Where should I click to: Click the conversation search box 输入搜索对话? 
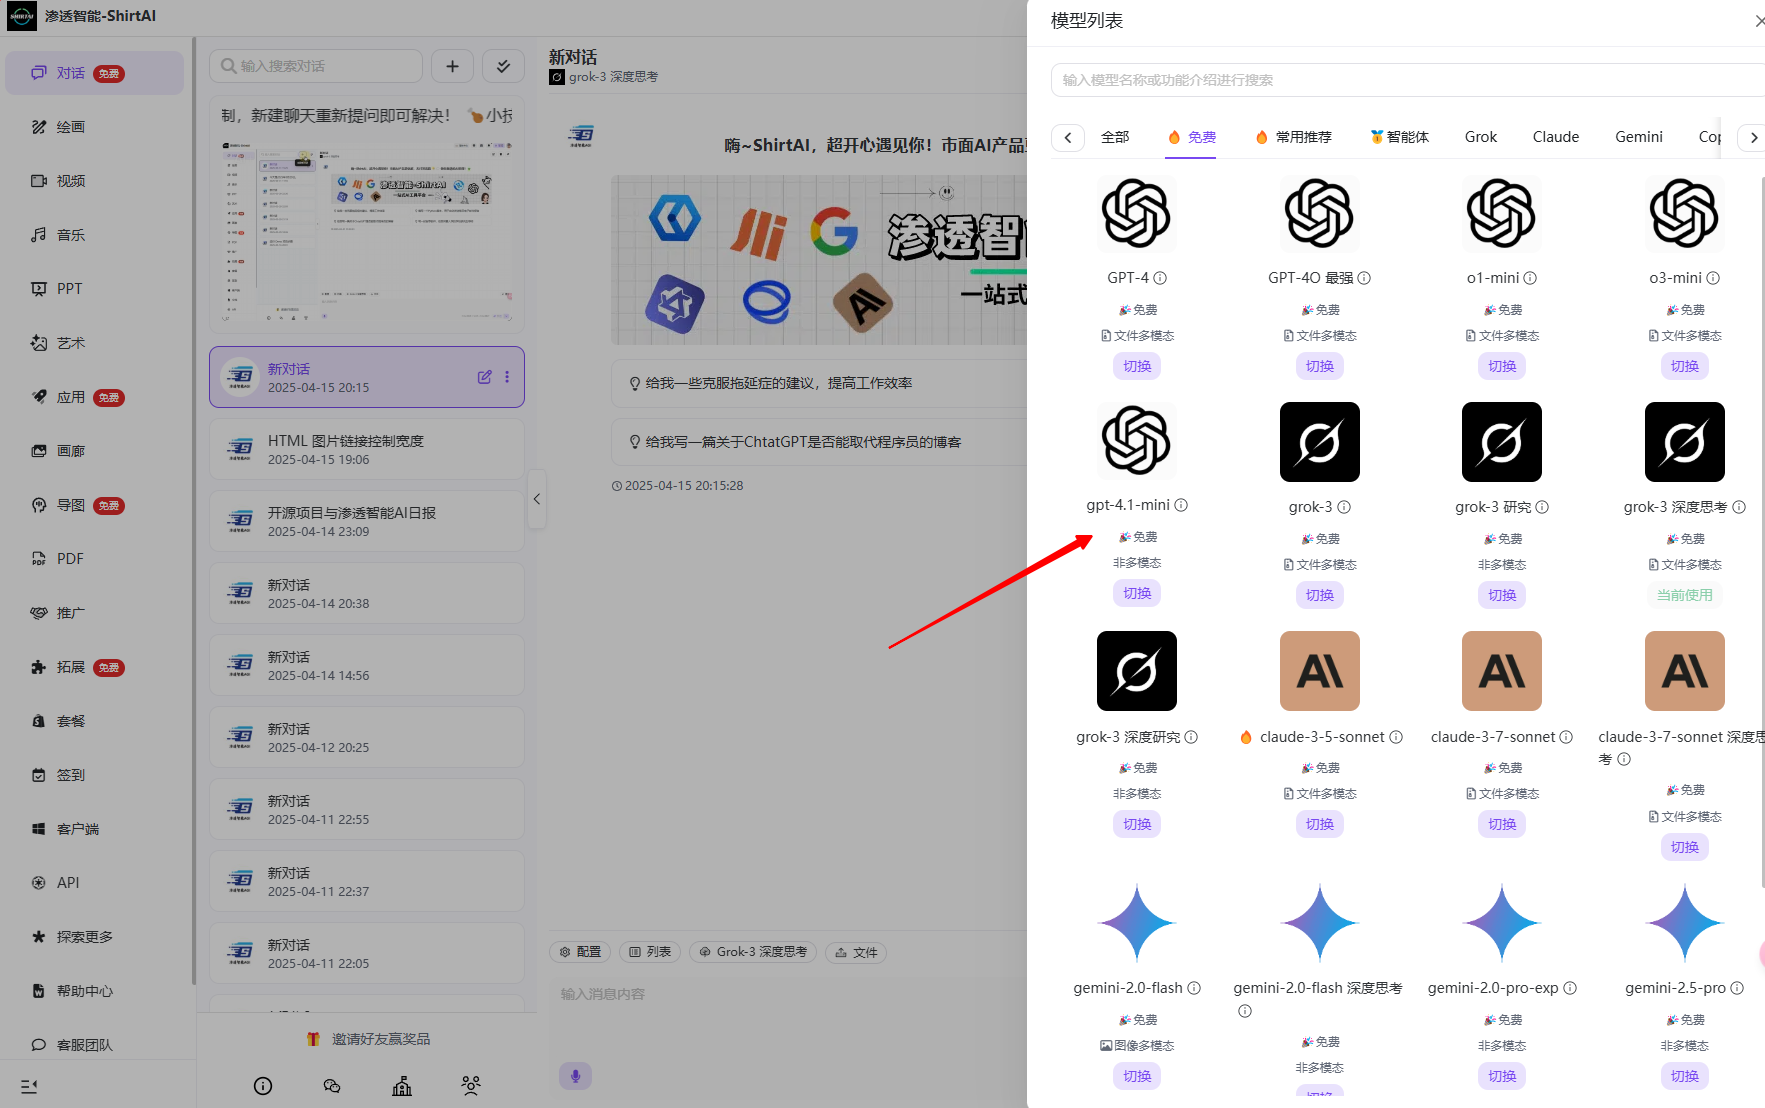[316, 66]
